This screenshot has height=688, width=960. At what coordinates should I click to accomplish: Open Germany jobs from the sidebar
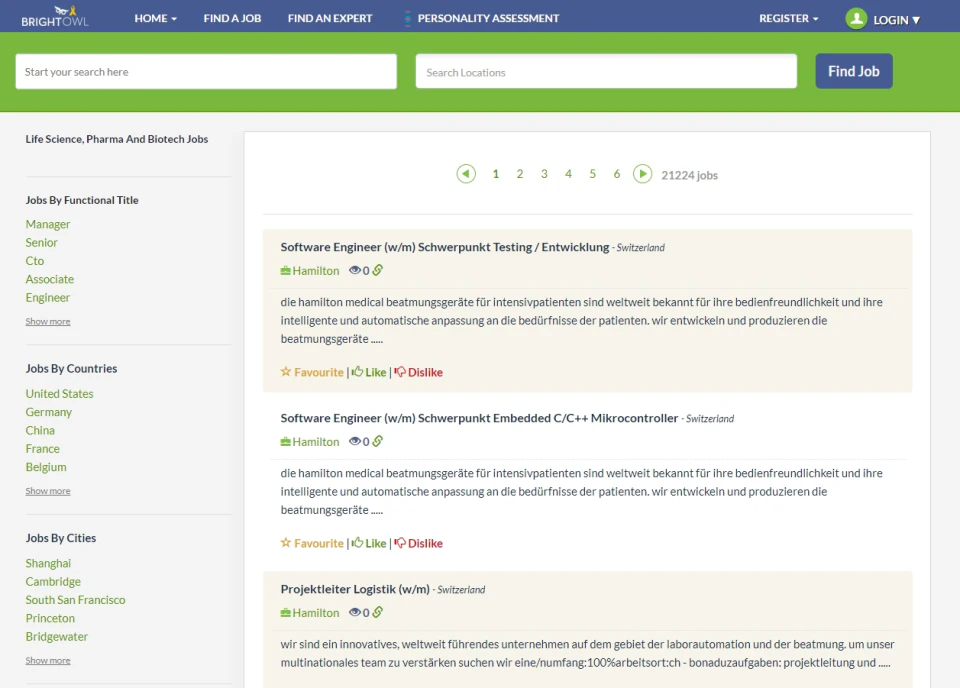[x=48, y=411]
